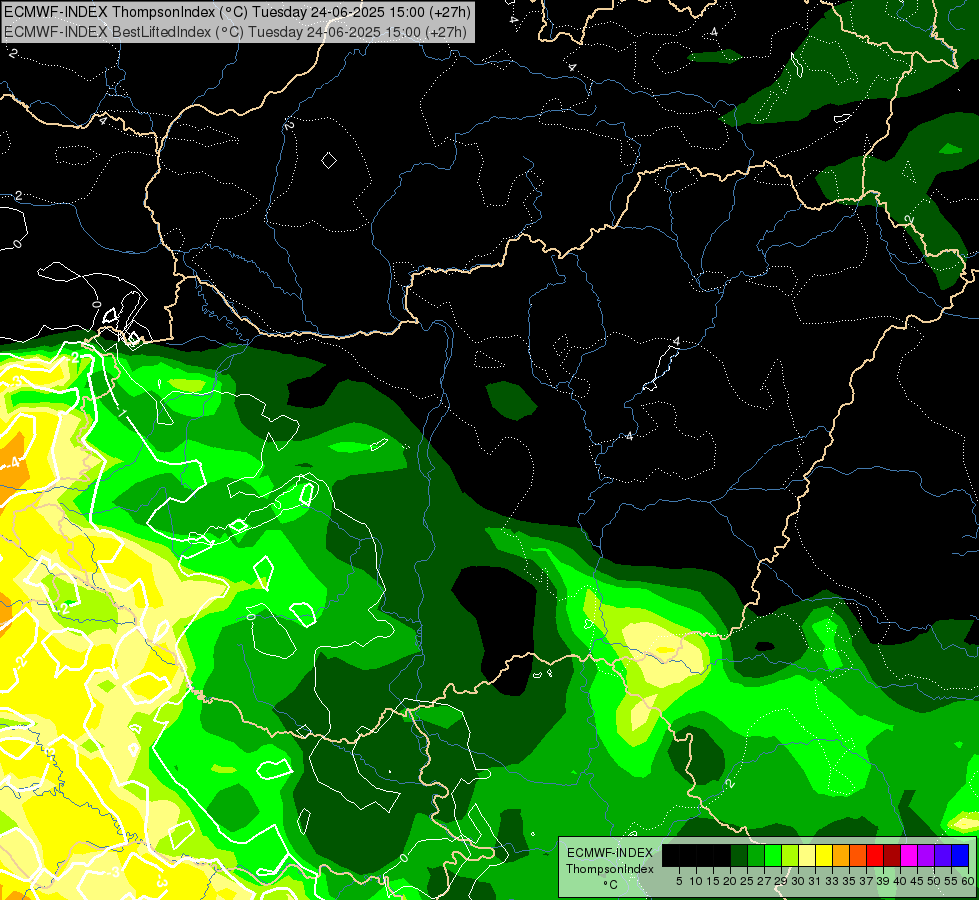The width and height of the screenshot is (979, 900).
Task: Select the purple 45–50 legend swatch
Action: (x=926, y=855)
